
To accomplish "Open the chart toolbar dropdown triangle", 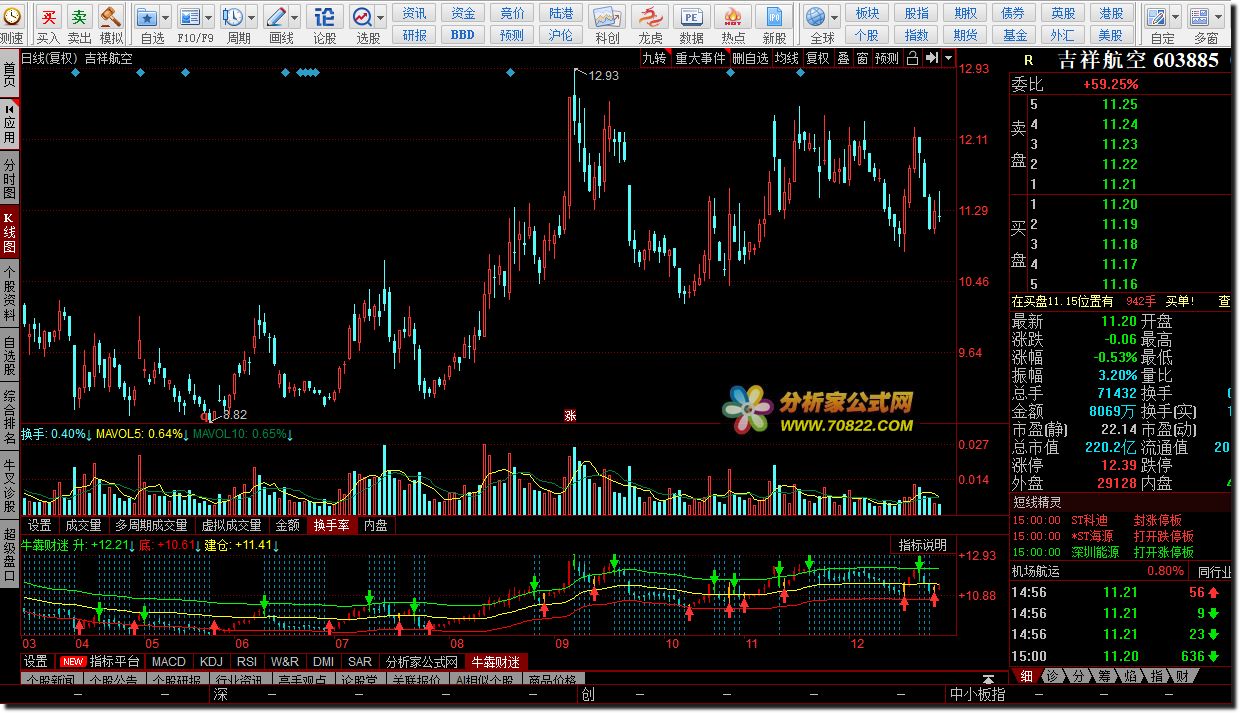I will [948, 58].
